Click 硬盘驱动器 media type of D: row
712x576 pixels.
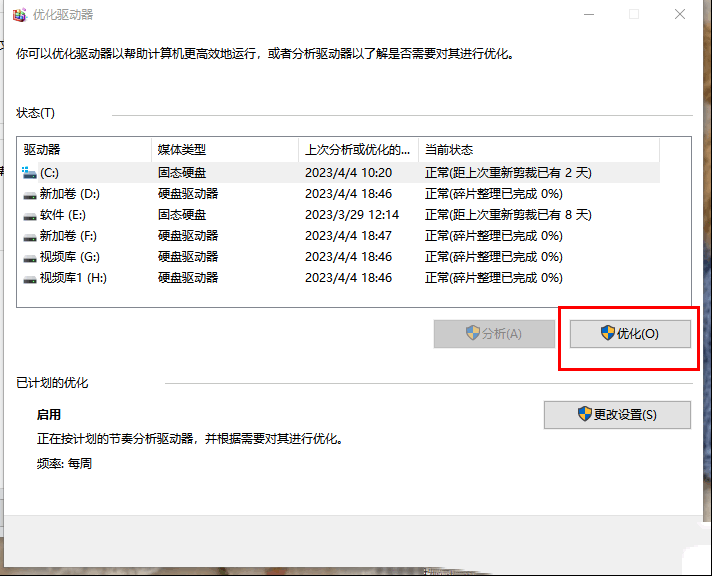[x=188, y=194]
